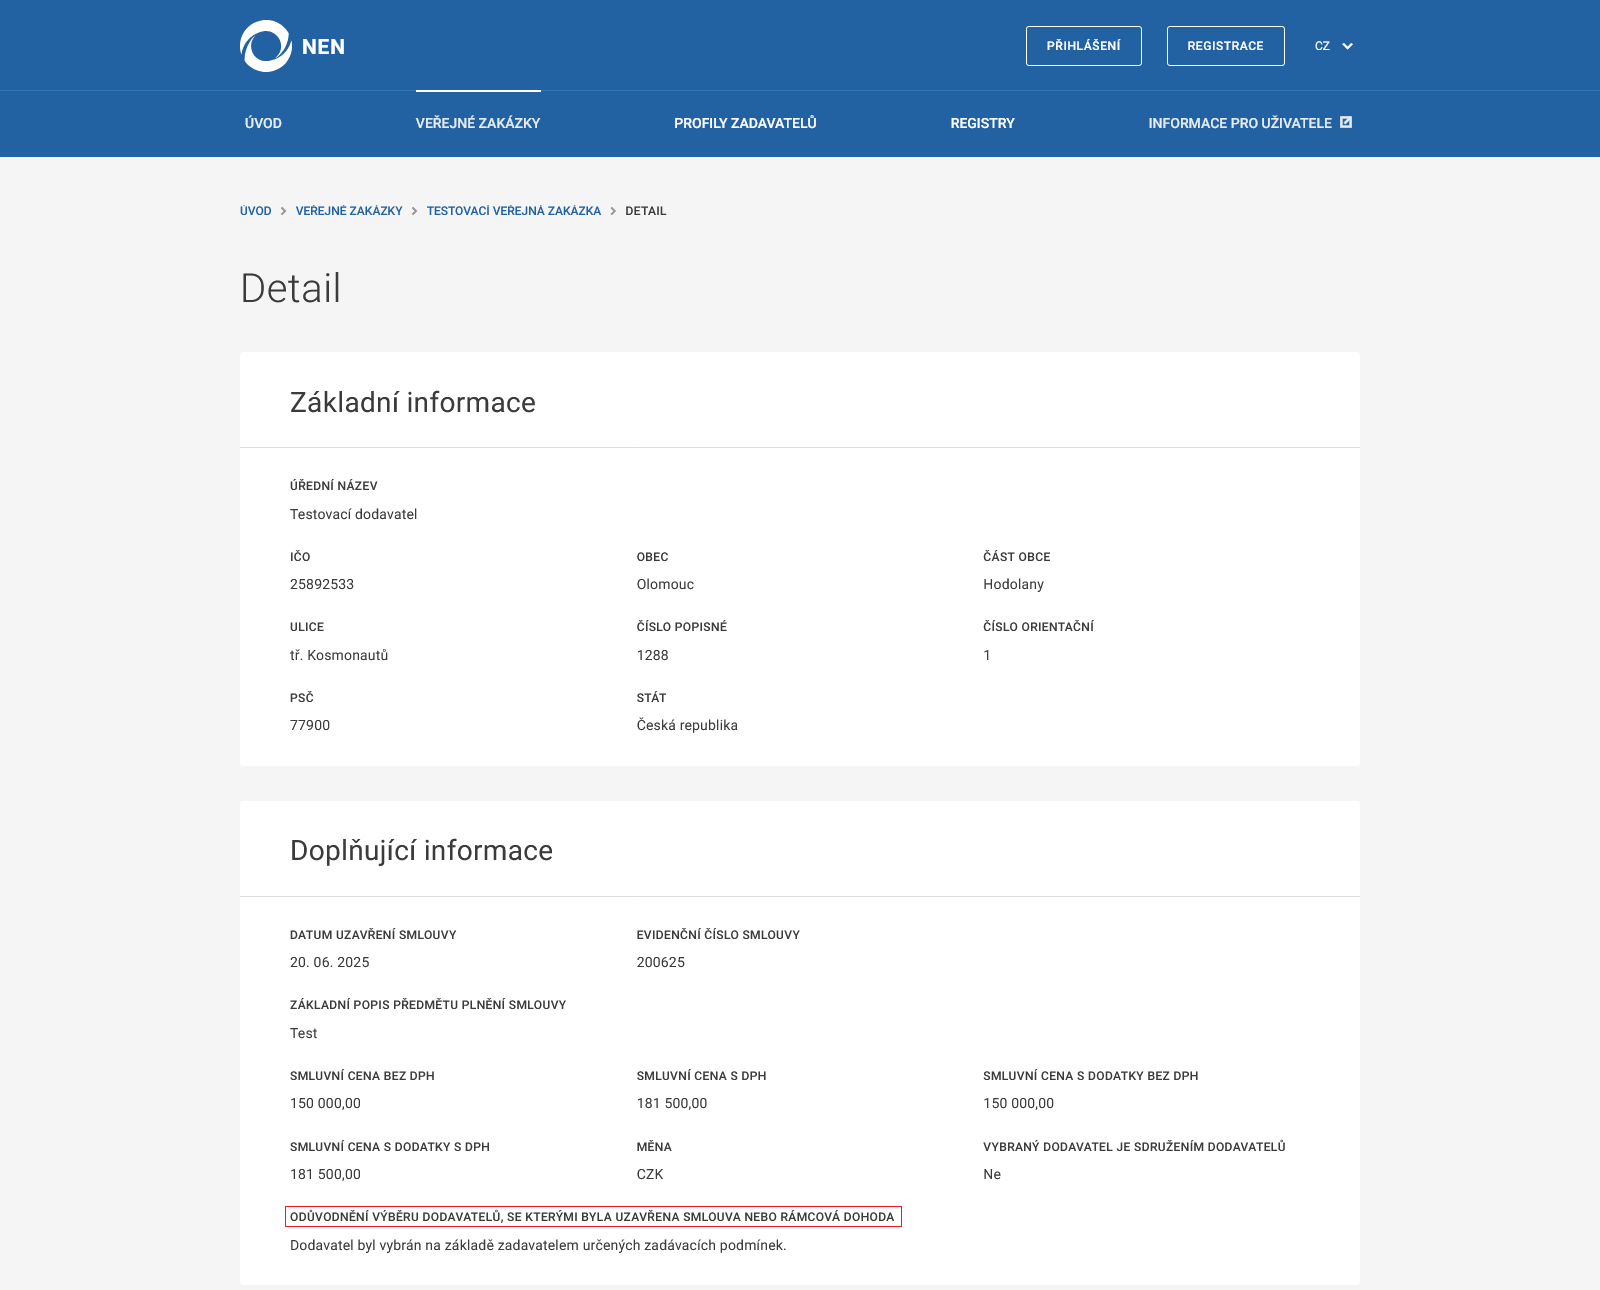Open the Veřejné zakázky menu tab
Screen dimensions: 1600x1290
click(x=478, y=123)
